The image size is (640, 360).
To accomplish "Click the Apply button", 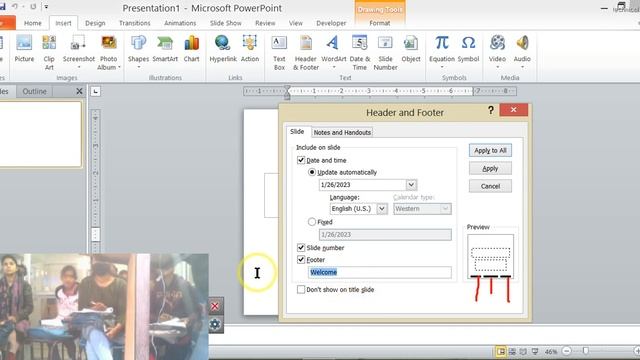I will coord(490,168).
